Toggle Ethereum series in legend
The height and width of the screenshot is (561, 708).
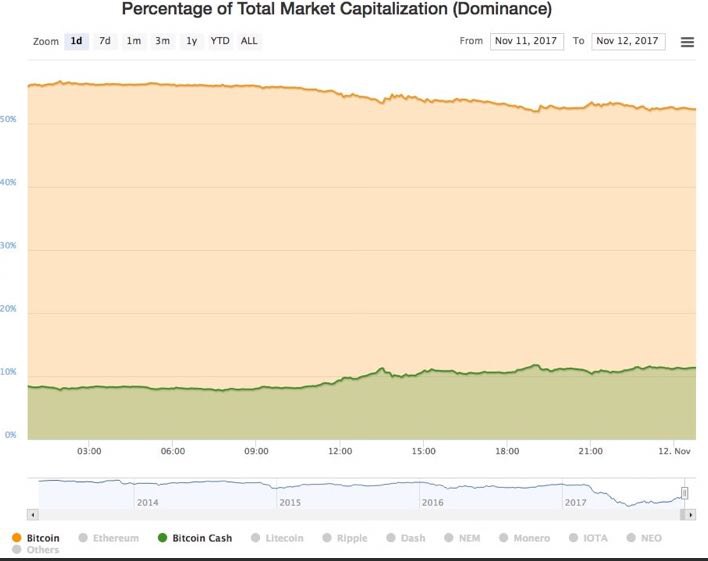[109, 538]
